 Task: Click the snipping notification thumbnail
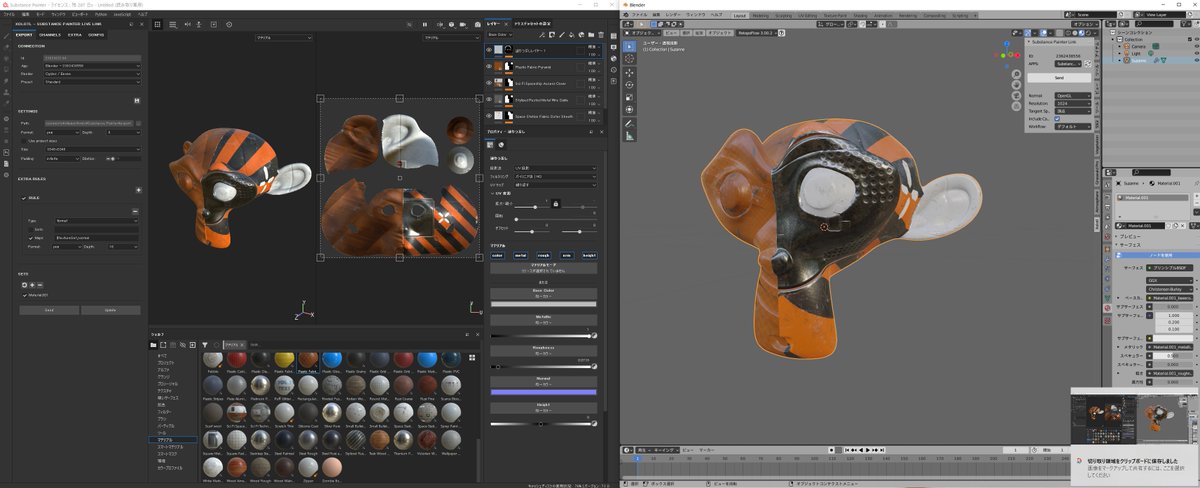click(x=1132, y=420)
